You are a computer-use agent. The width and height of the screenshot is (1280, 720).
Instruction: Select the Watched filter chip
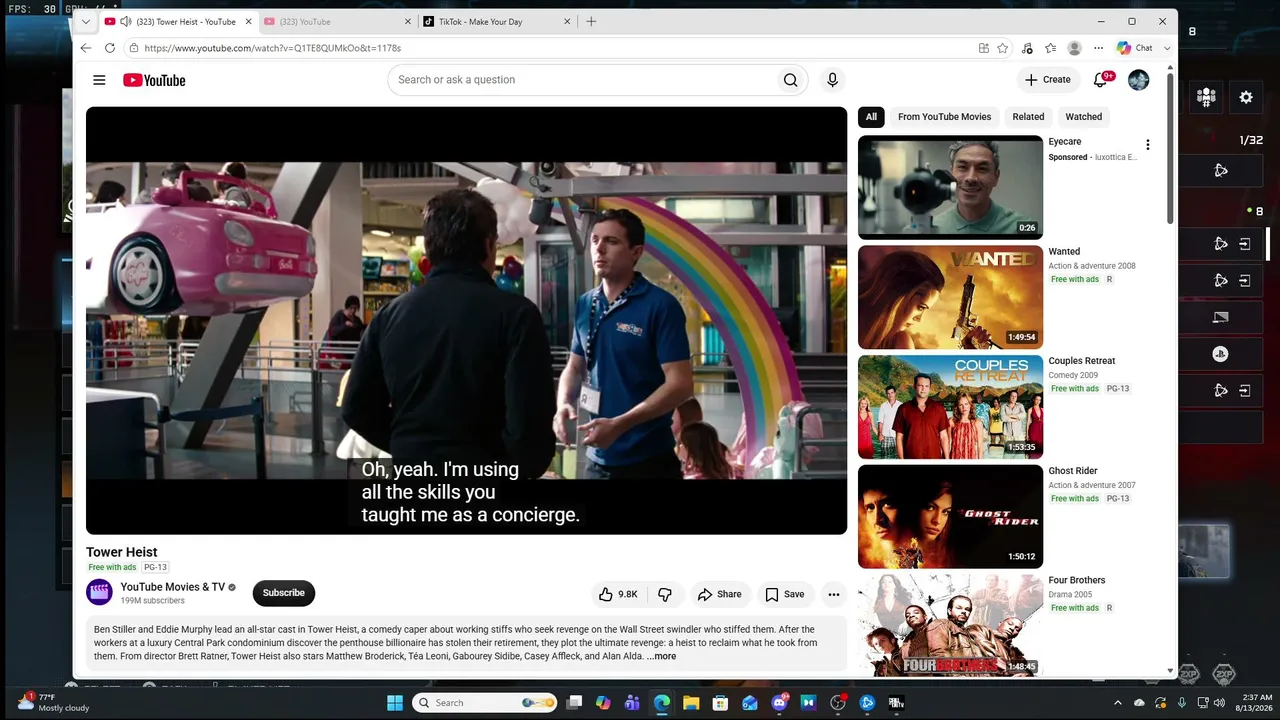(1083, 117)
